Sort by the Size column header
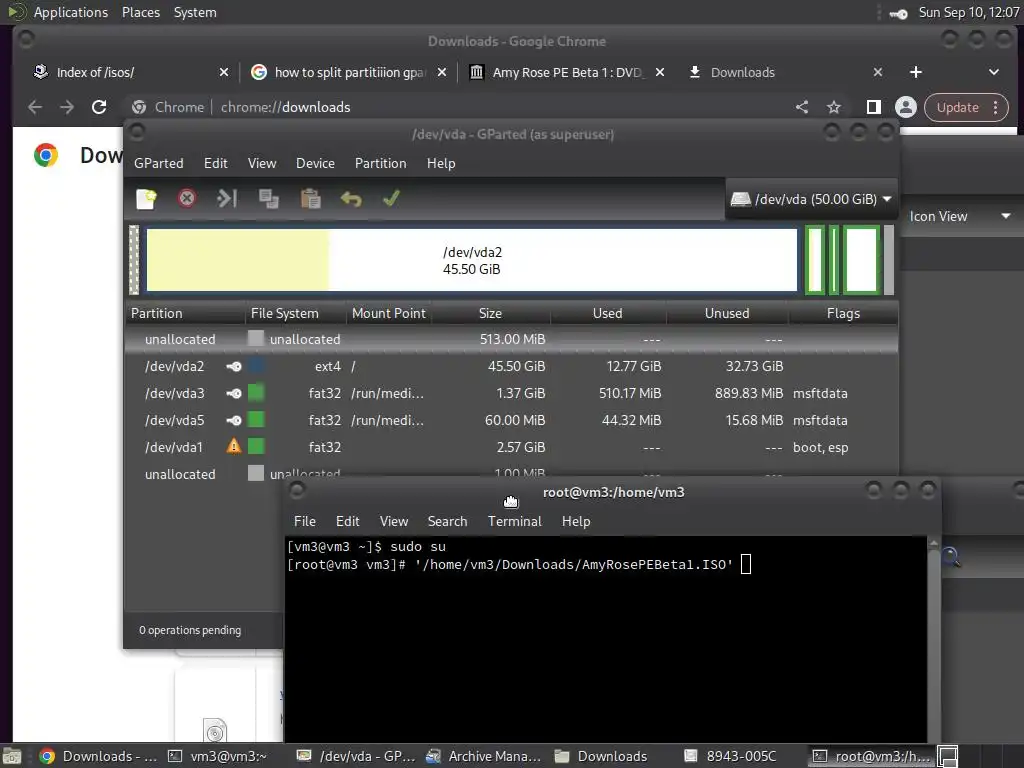Viewport: 1024px width, 768px height. (490, 313)
